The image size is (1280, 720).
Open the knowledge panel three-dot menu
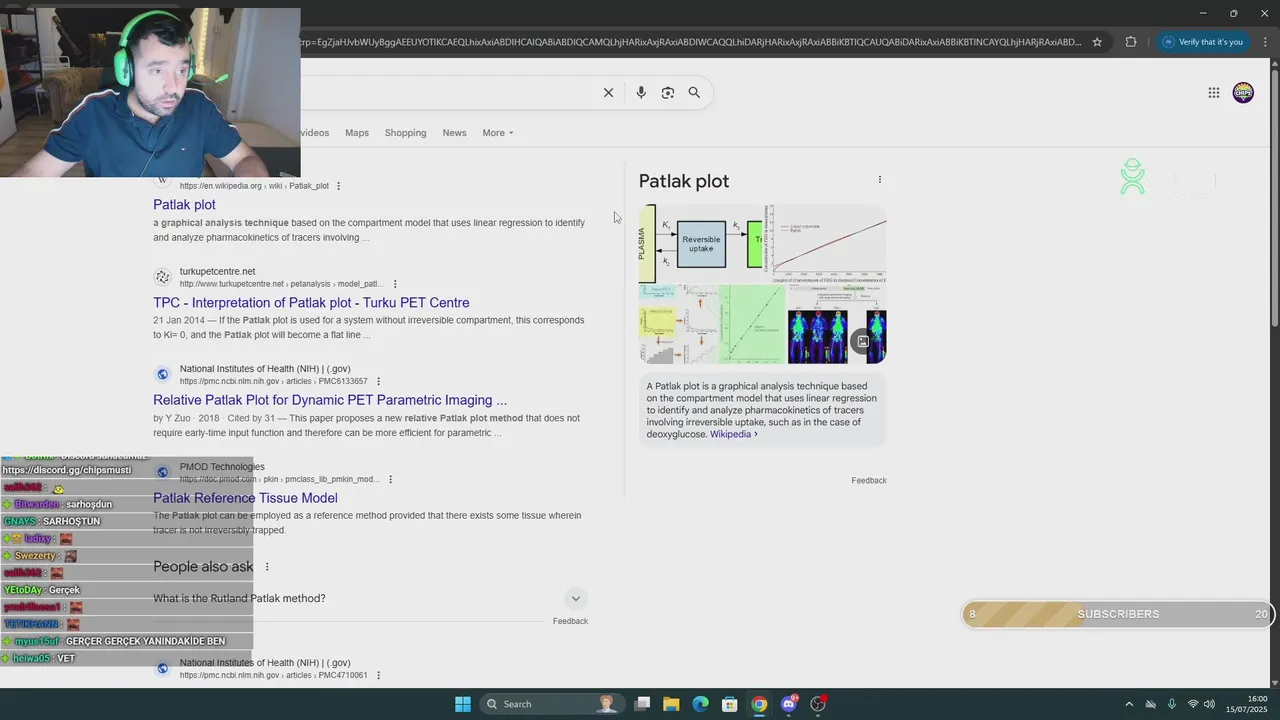coord(880,180)
